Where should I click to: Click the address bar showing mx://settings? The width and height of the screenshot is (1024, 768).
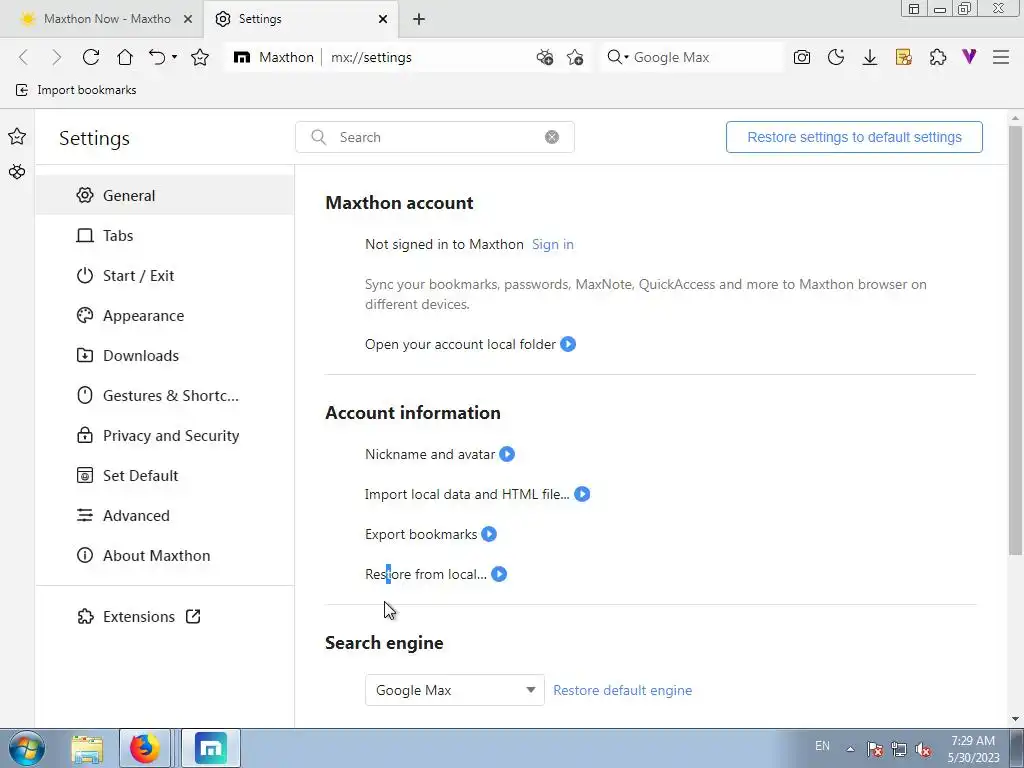(x=371, y=57)
